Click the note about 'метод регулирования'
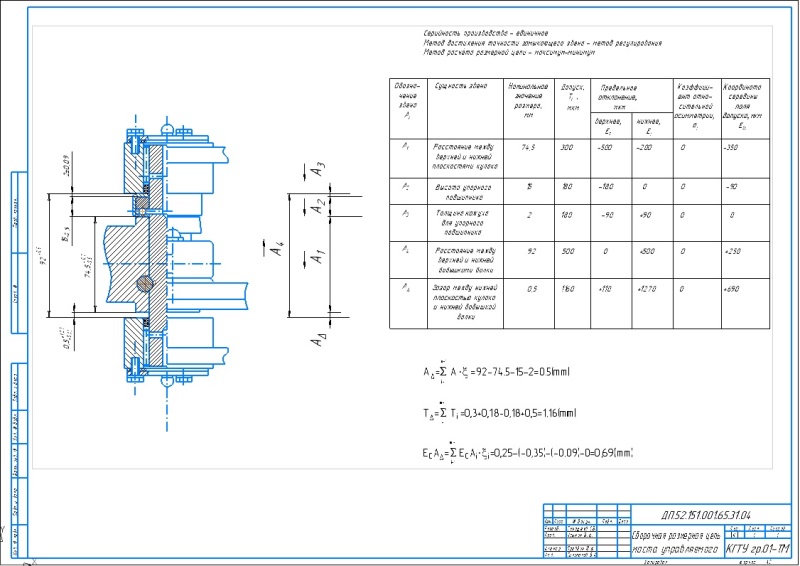The width and height of the screenshot is (800, 566). (x=542, y=43)
